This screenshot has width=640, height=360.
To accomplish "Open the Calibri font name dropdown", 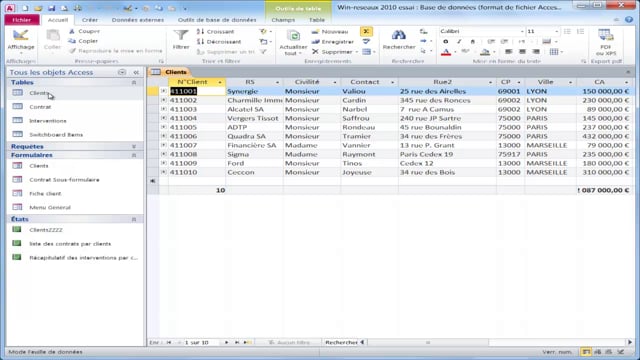I will pyautogui.click(x=522, y=31).
